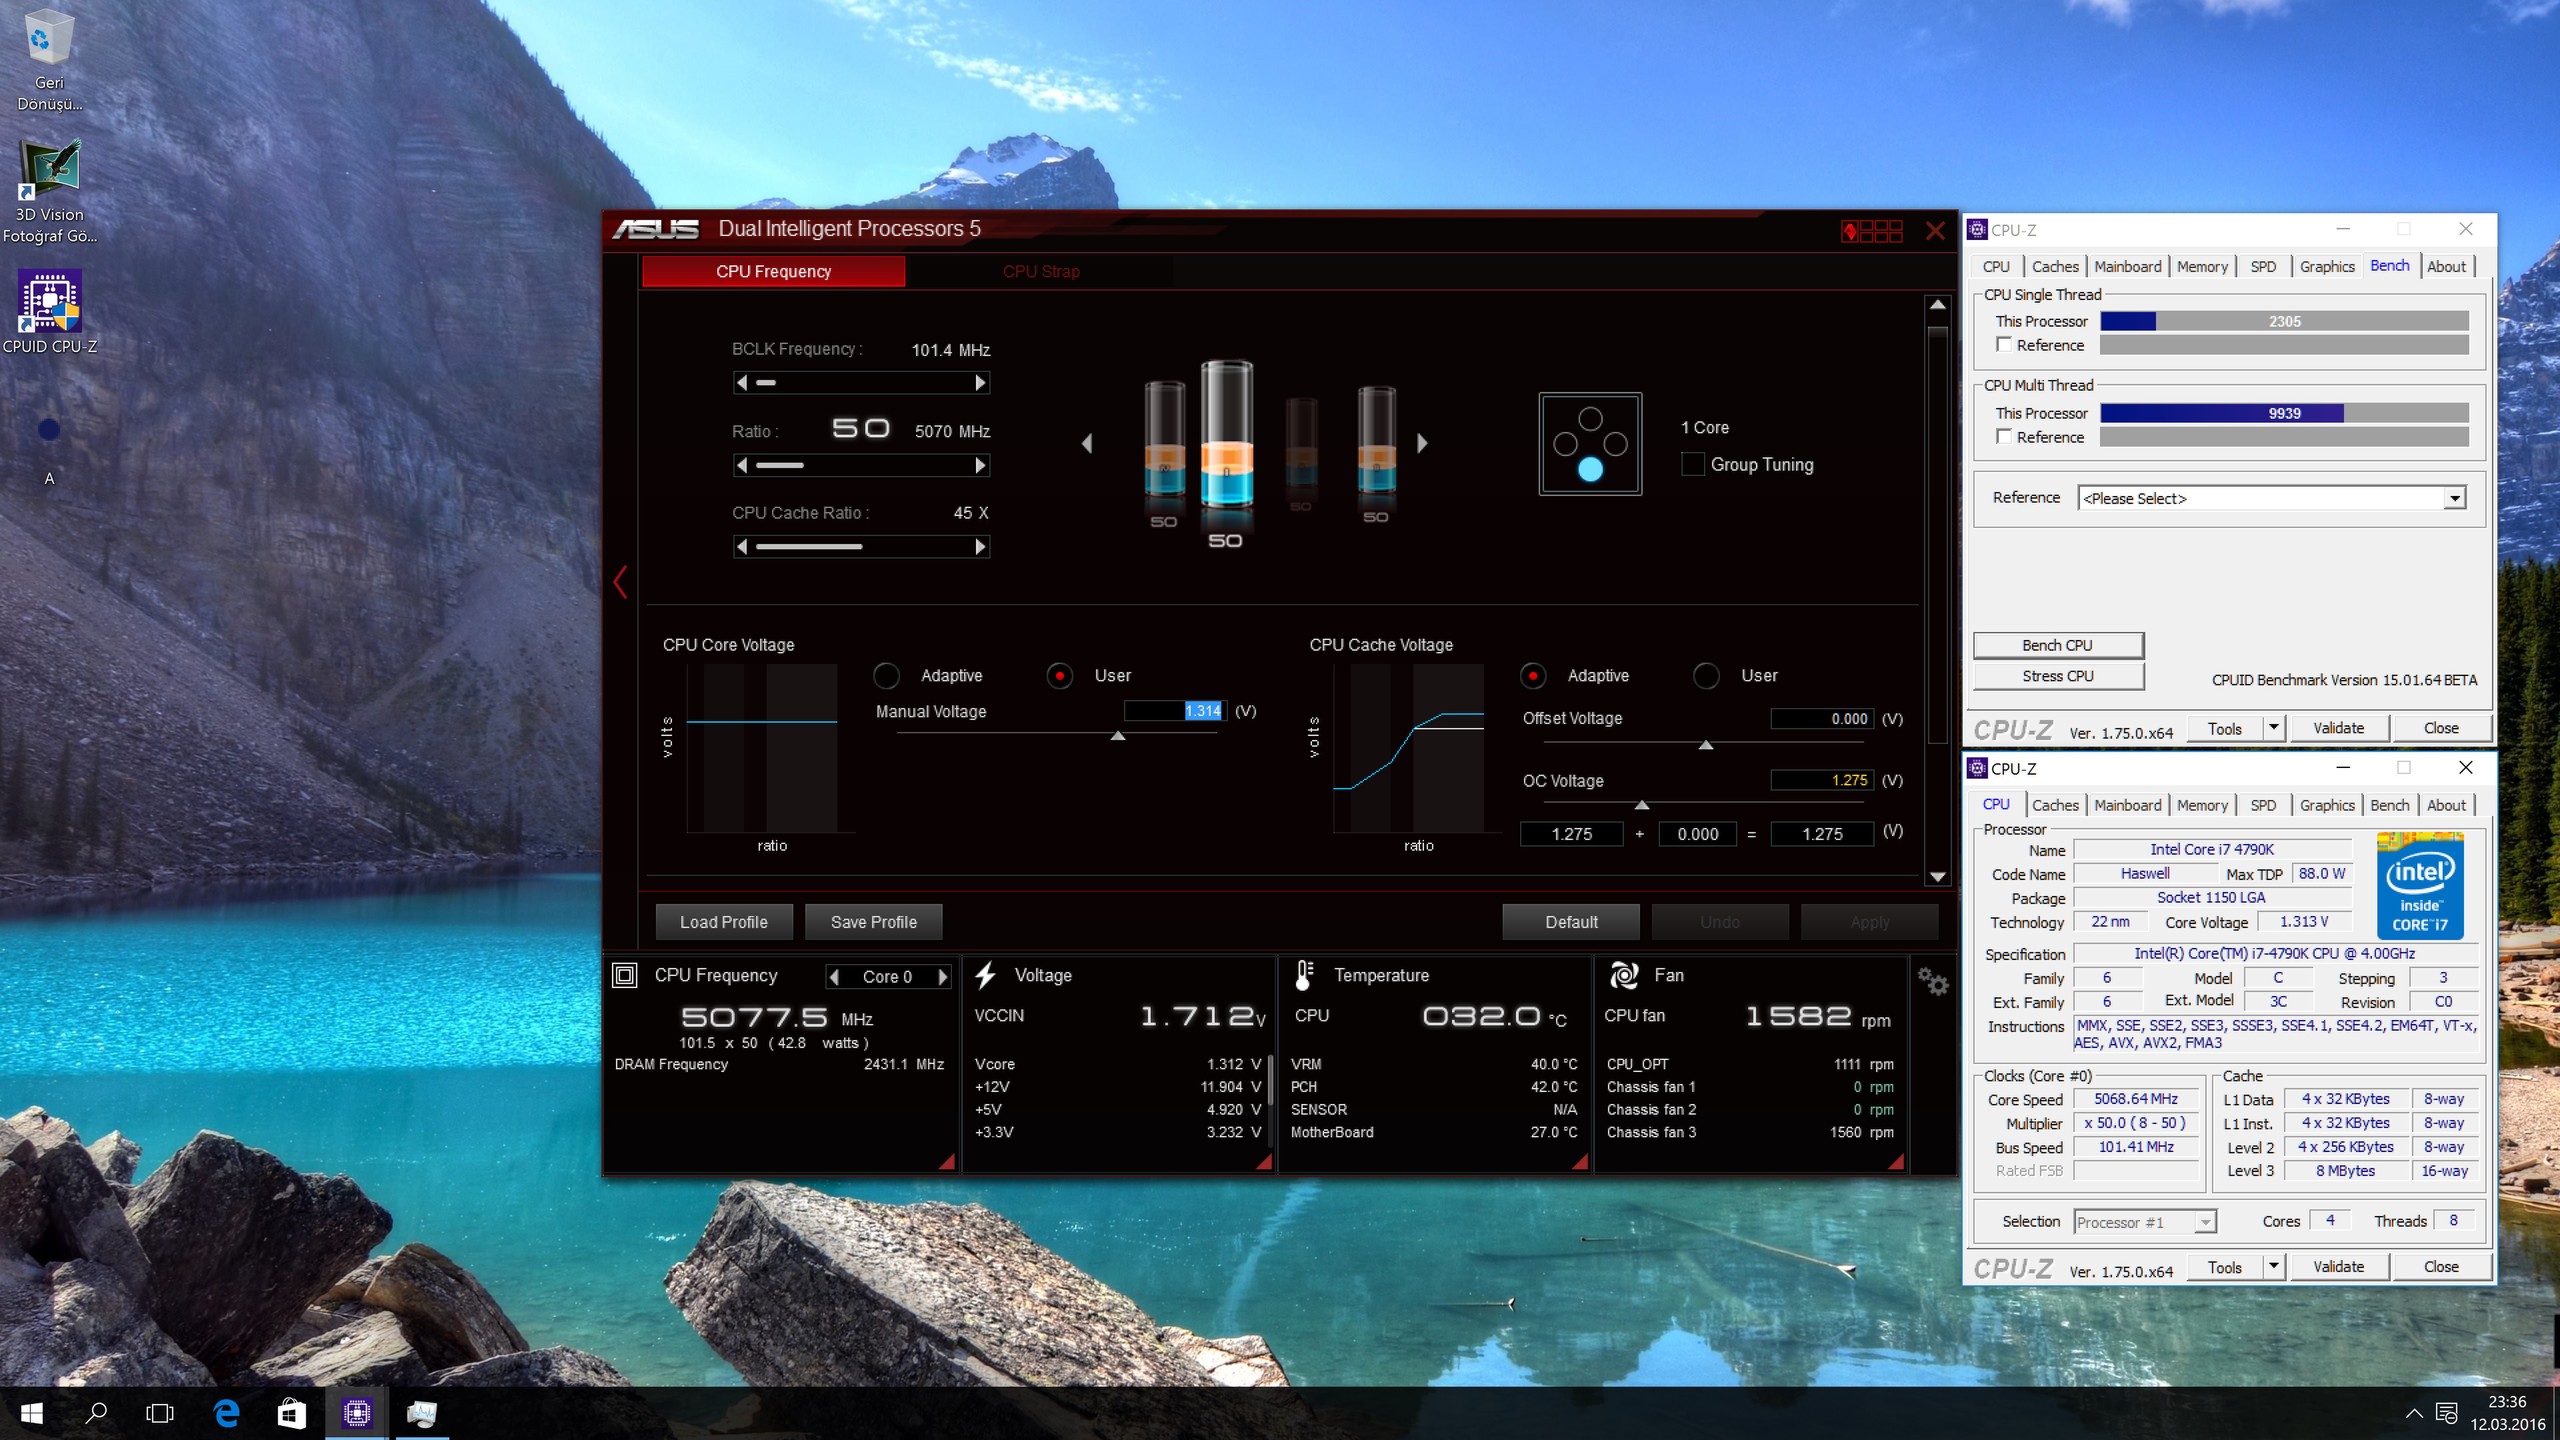The image size is (2560, 1440).
Task: Click Validate in the lower CPU-Z window
Action: click(2338, 1267)
